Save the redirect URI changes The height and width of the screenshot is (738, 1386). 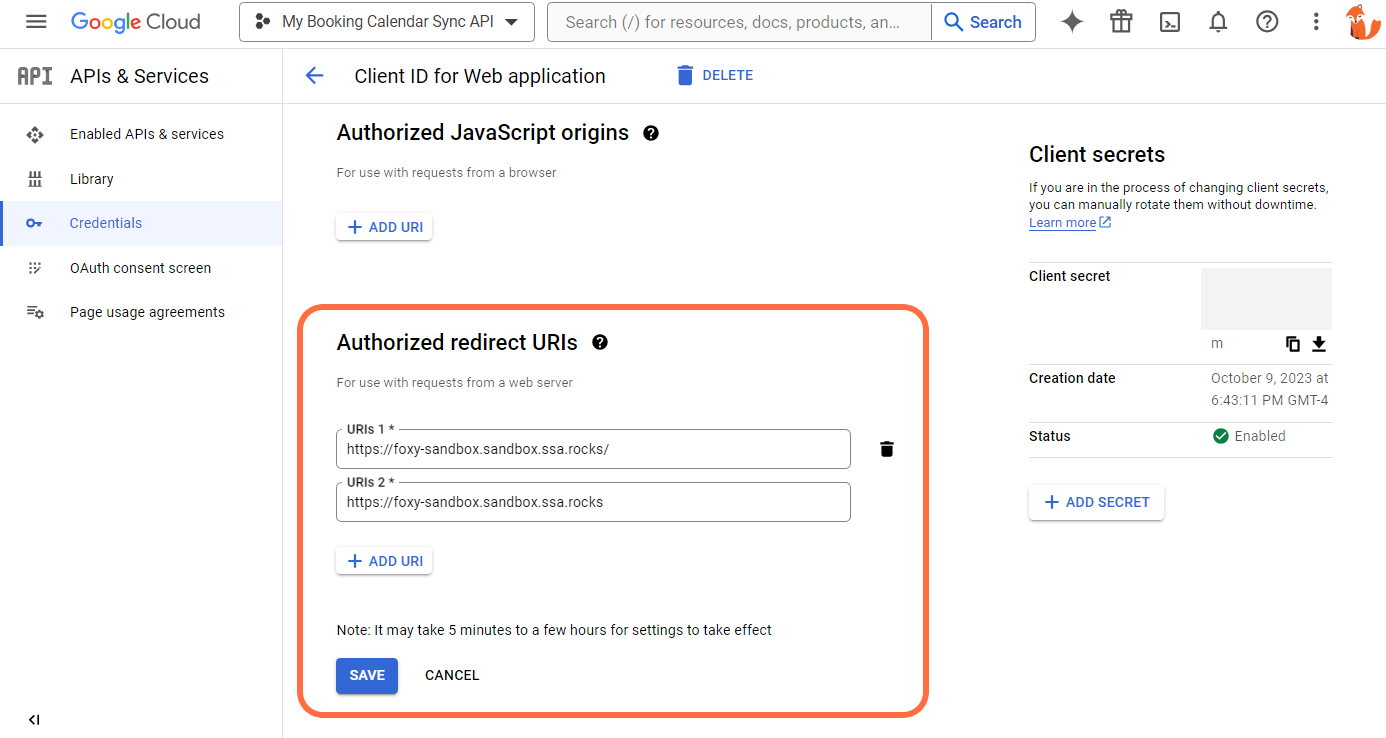tap(366, 675)
